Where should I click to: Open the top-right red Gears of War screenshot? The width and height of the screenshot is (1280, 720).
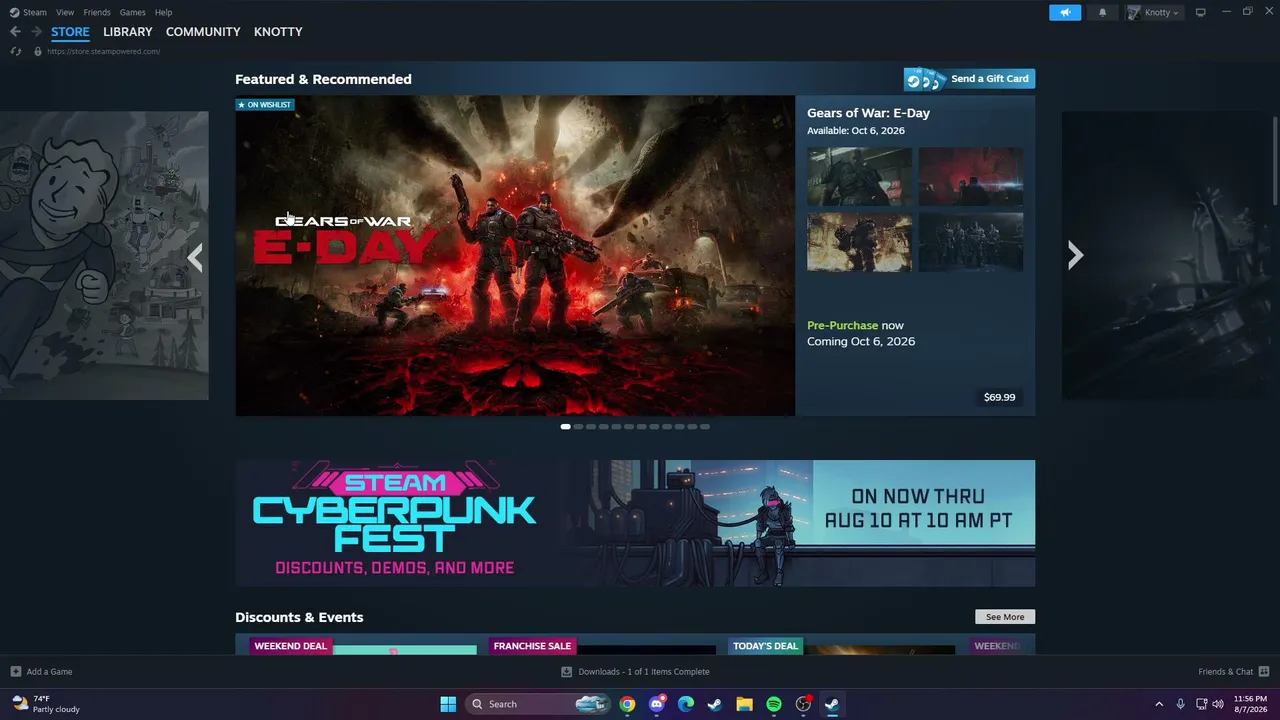tap(971, 177)
